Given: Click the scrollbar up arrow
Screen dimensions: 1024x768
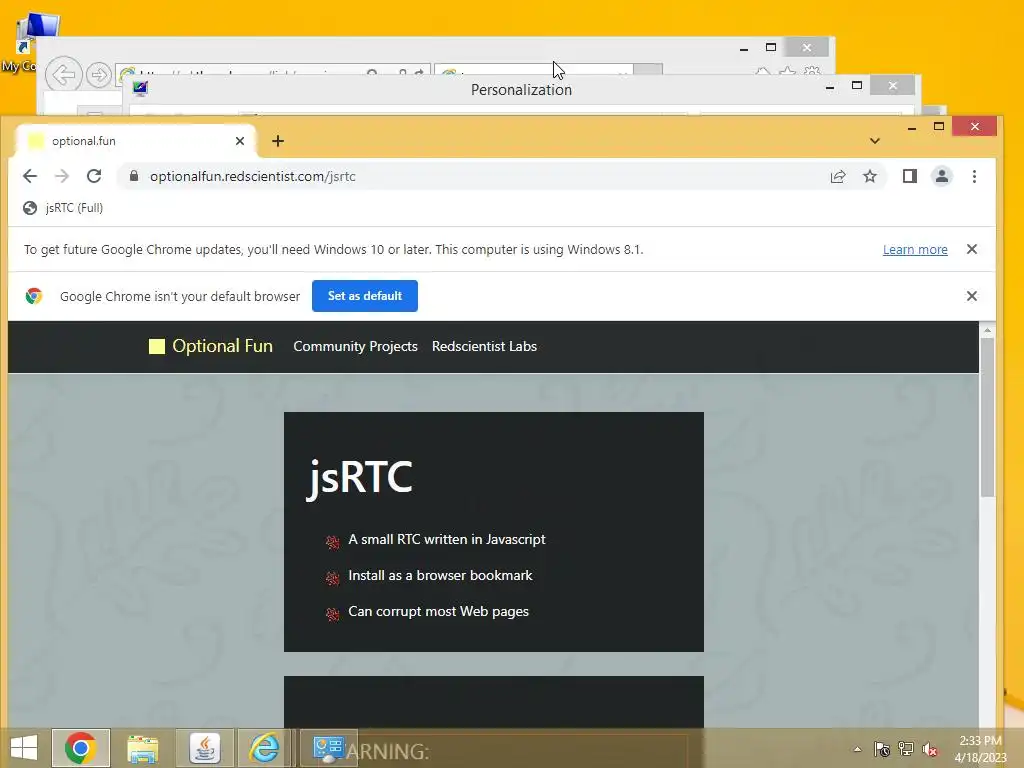Looking at the screenshot, I should pyautogui.click(x=987, y=330).
